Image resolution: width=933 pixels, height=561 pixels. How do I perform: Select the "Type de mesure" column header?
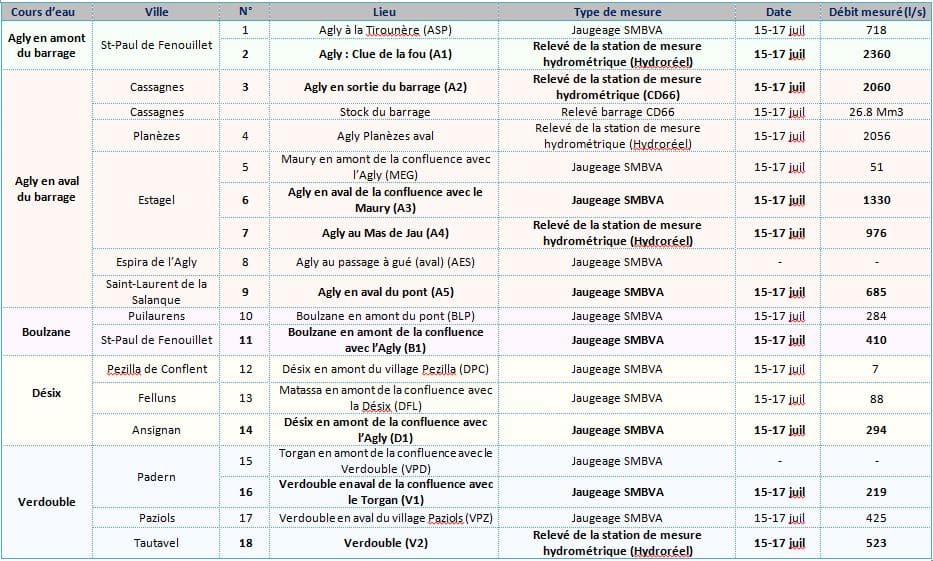pos(615,12)
